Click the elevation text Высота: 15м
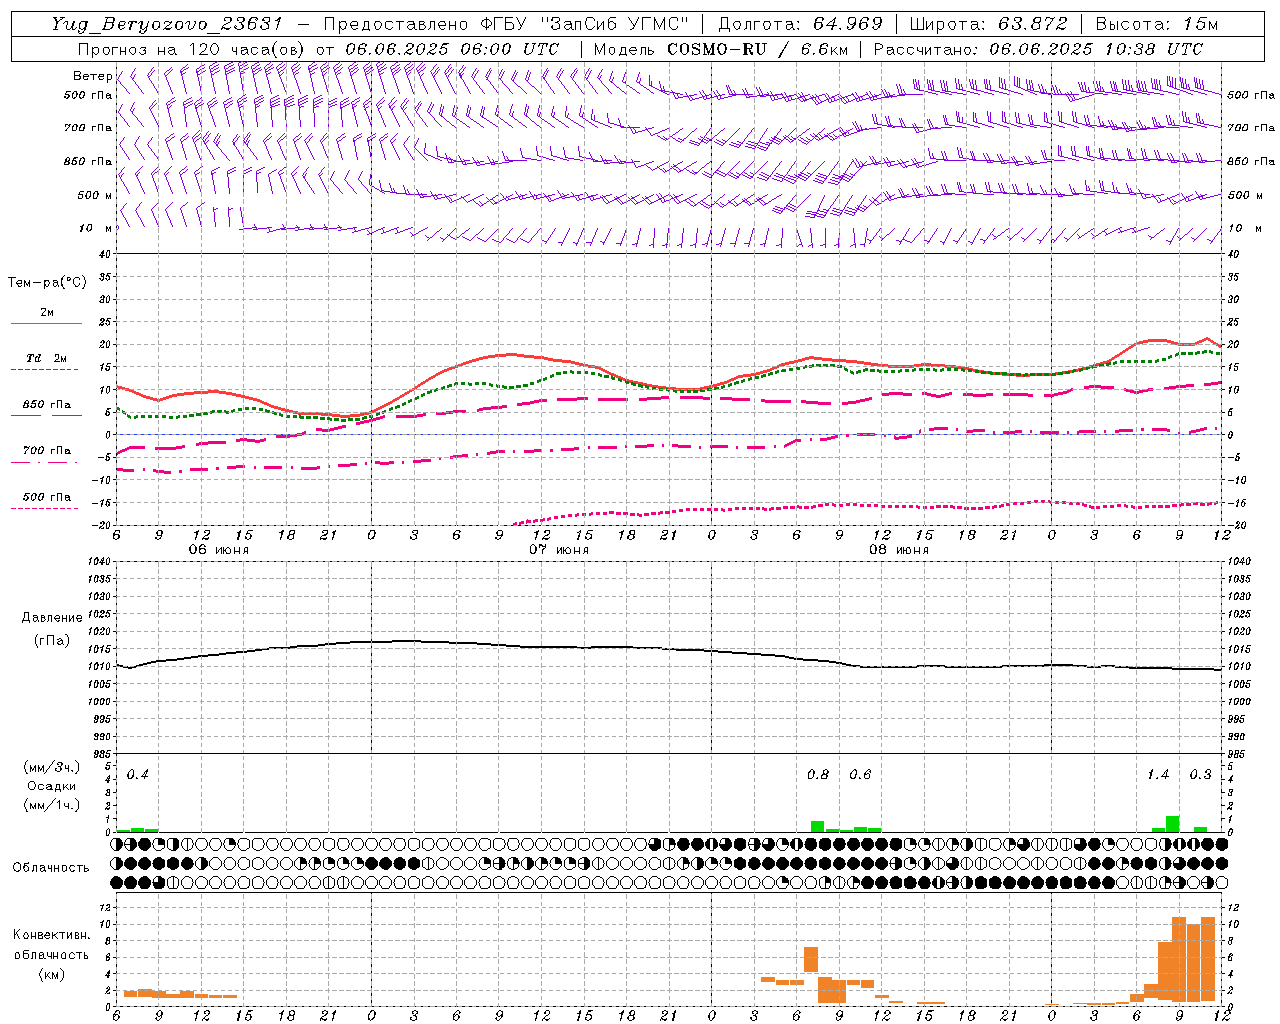The width and height of the screenshot is (1280, 1024). pyautogui.click(x=1157, y=24)
